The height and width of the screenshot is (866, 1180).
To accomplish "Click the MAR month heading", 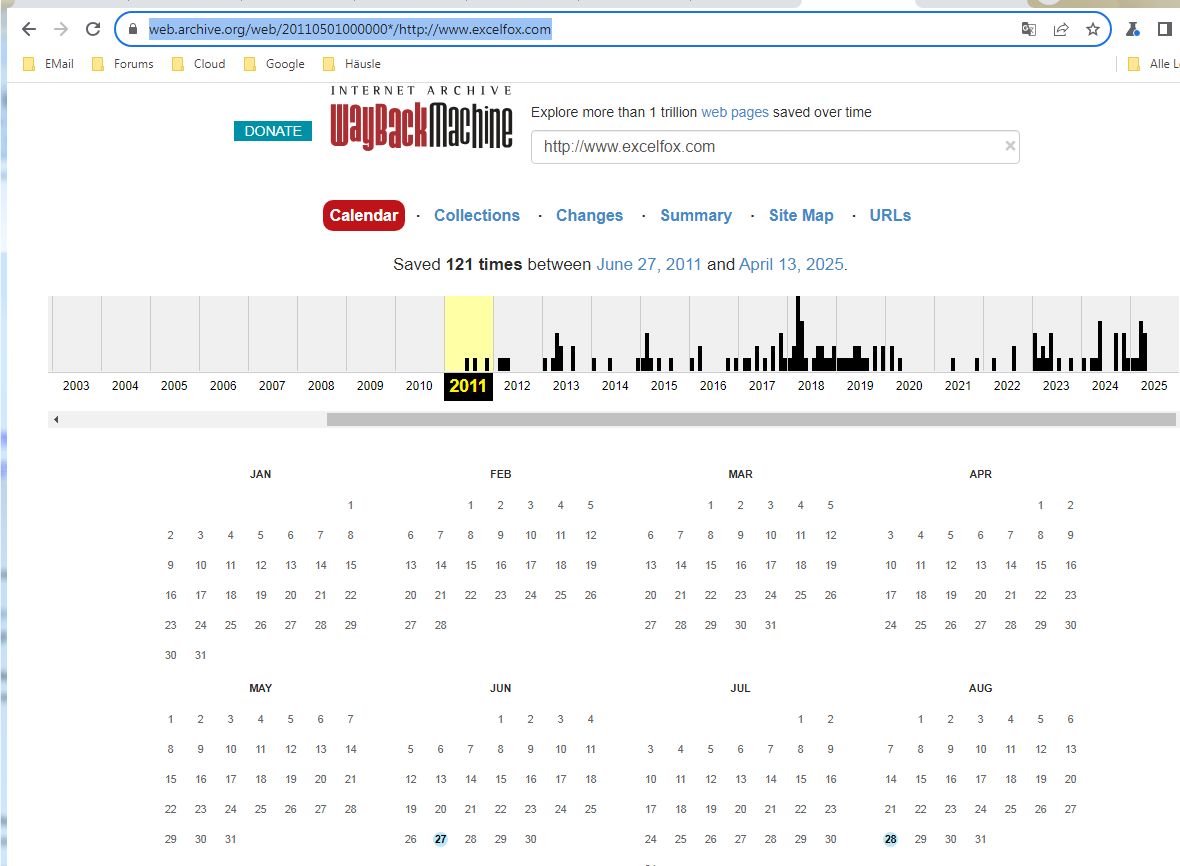I will pyautogui.click(x=741, y=474).
